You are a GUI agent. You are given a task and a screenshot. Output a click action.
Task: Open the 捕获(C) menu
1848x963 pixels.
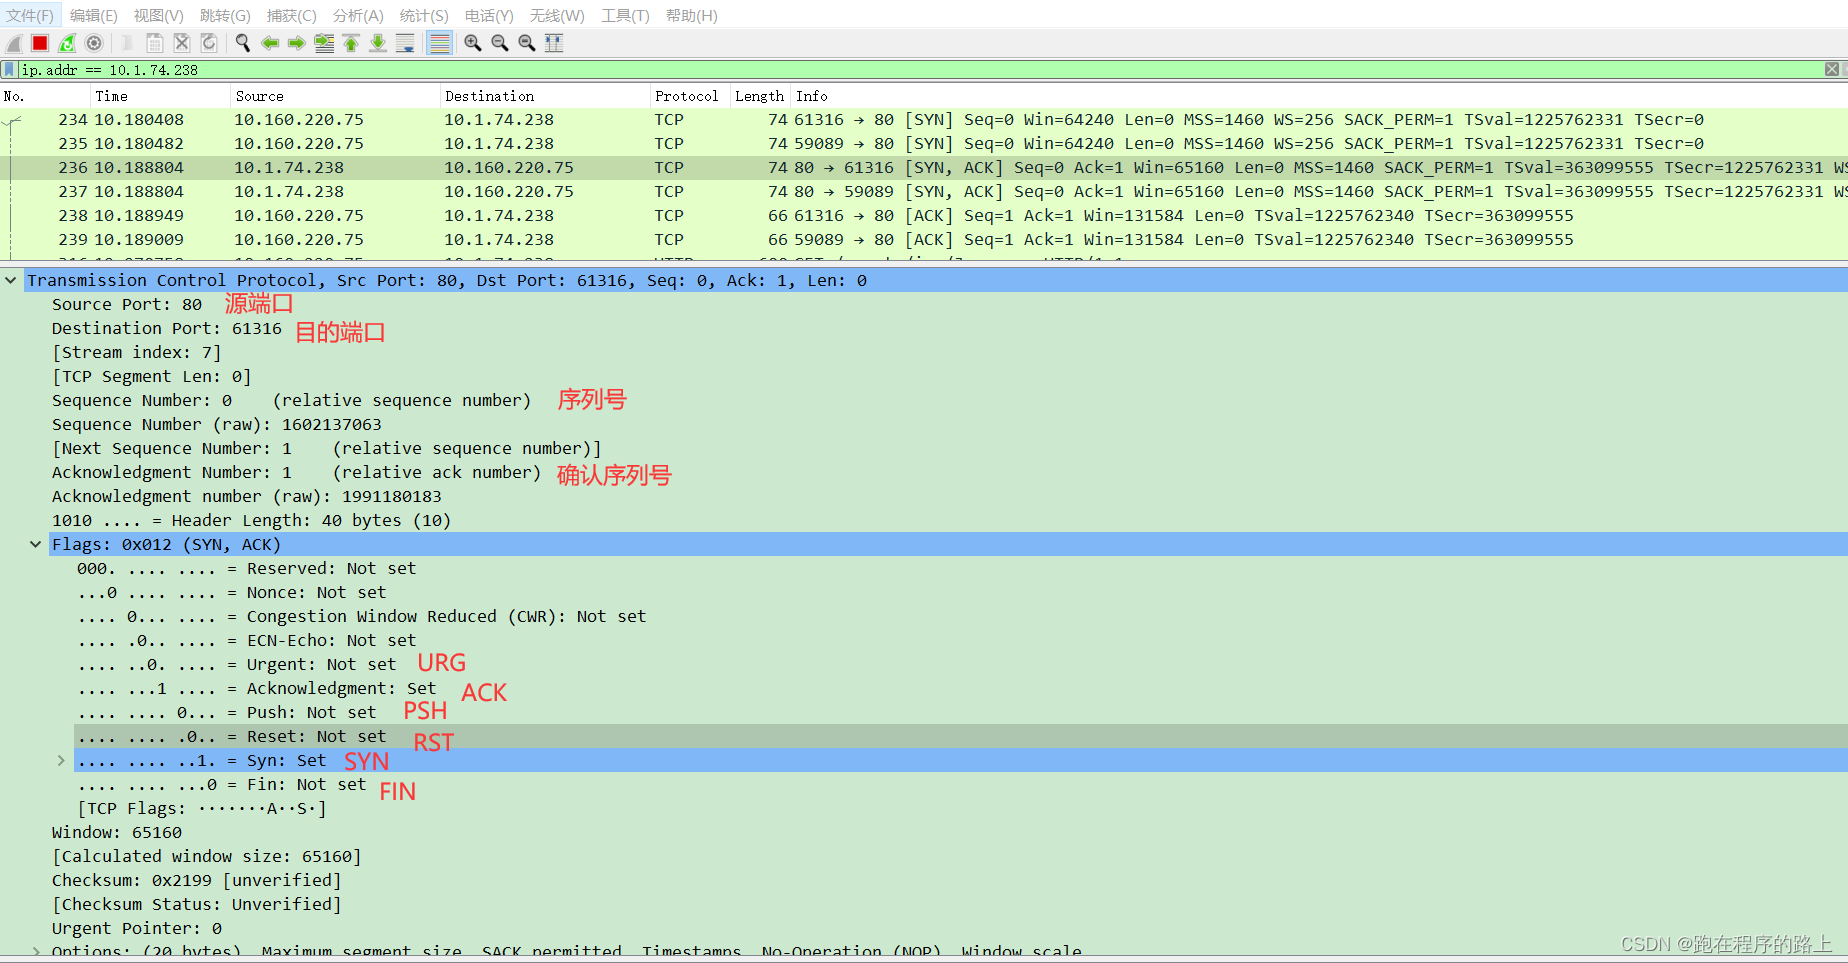pyautogui.click(x=292, y=16)
